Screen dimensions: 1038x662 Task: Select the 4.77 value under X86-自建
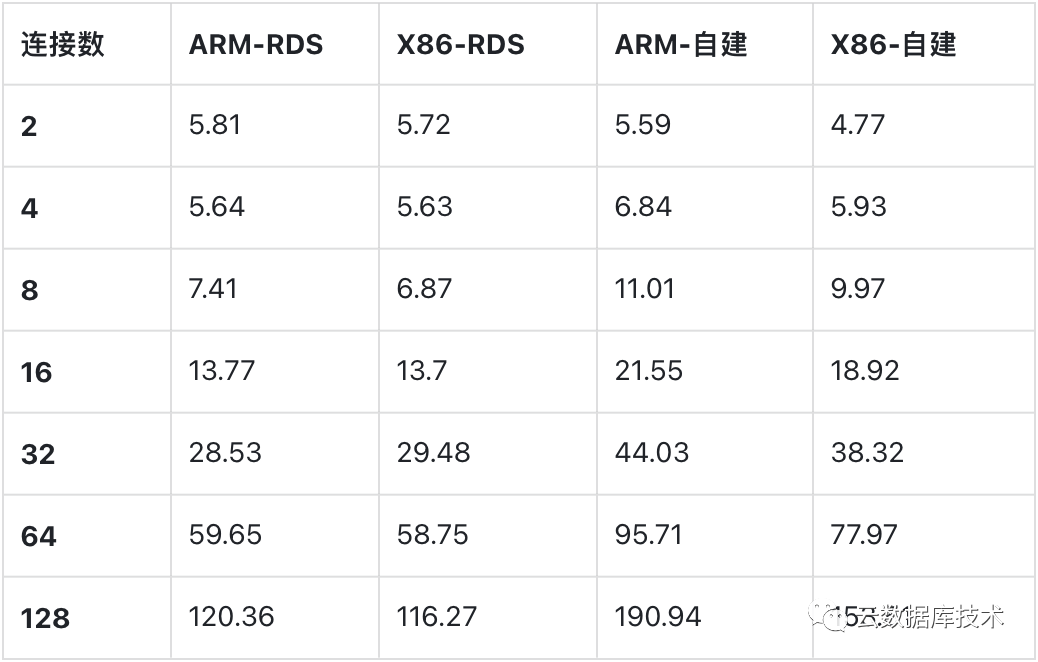857,125
